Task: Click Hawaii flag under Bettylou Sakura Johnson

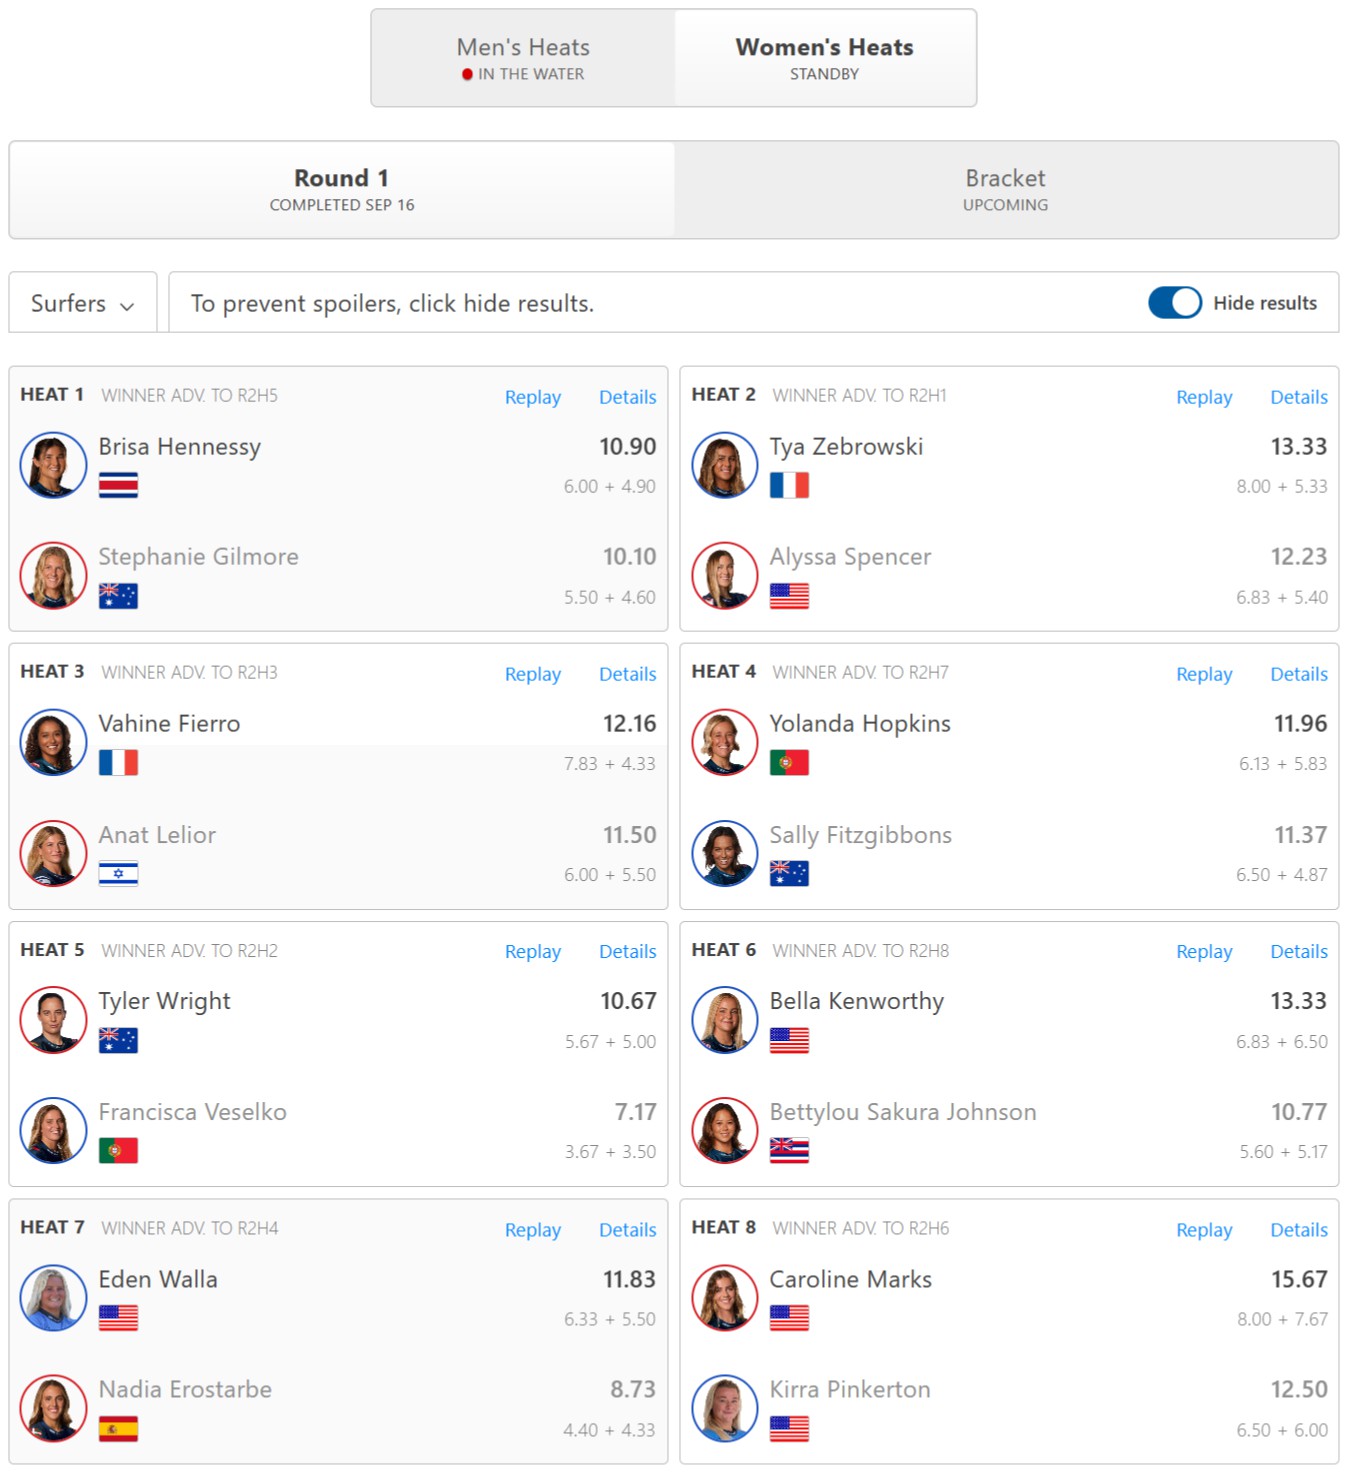Action: click(789, 1151)
